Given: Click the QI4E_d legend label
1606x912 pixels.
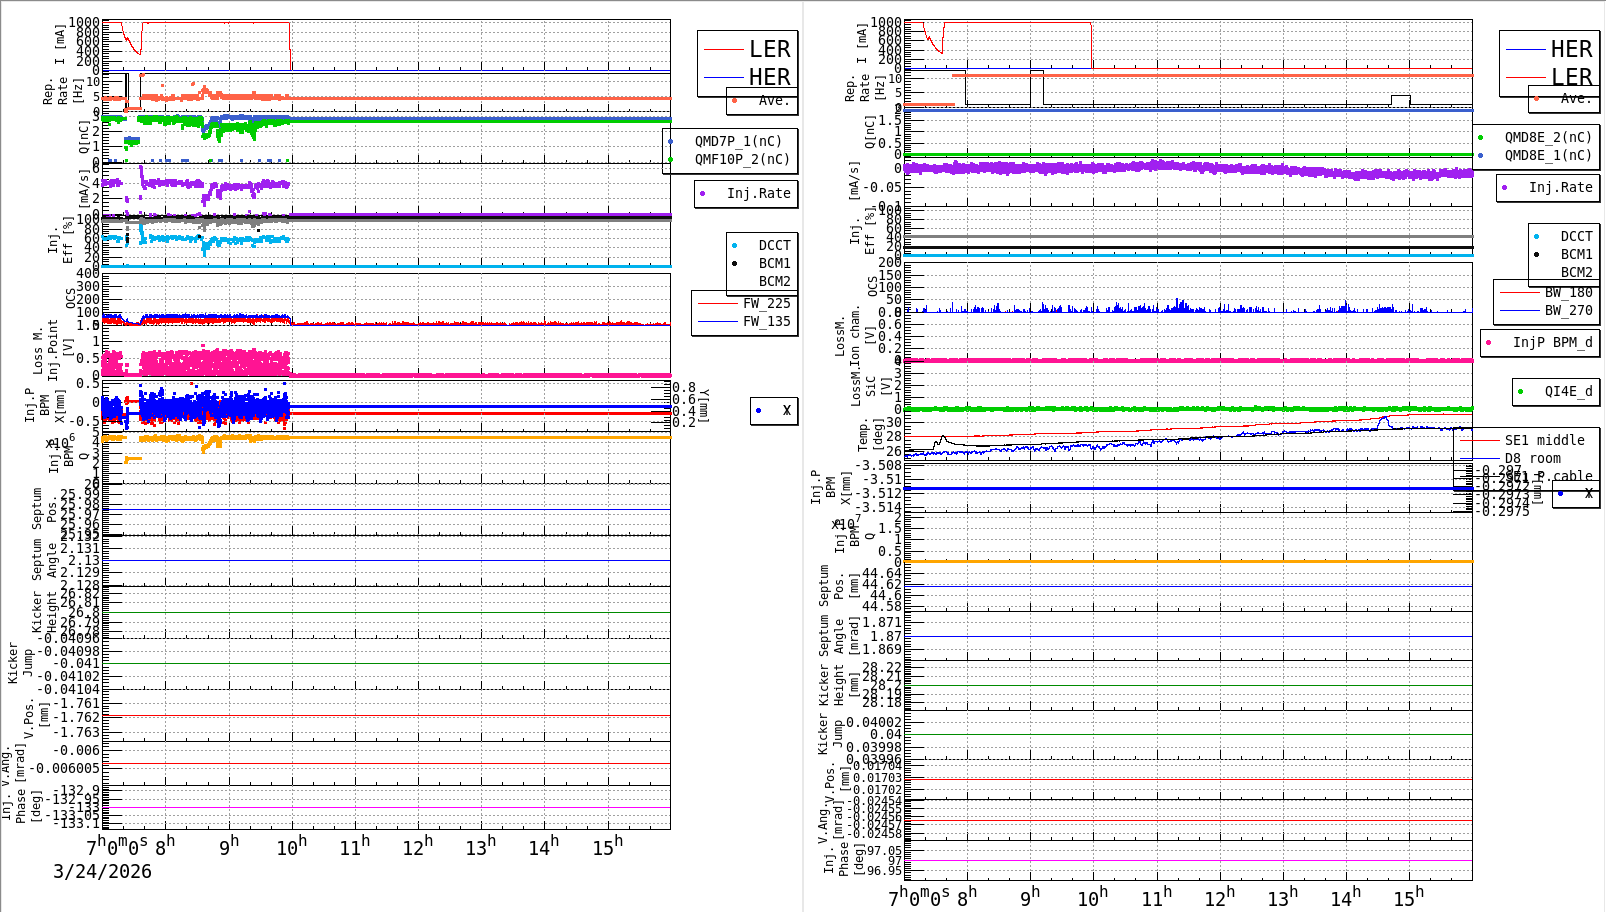Looking at the screenshot, I should [1569, 391].
